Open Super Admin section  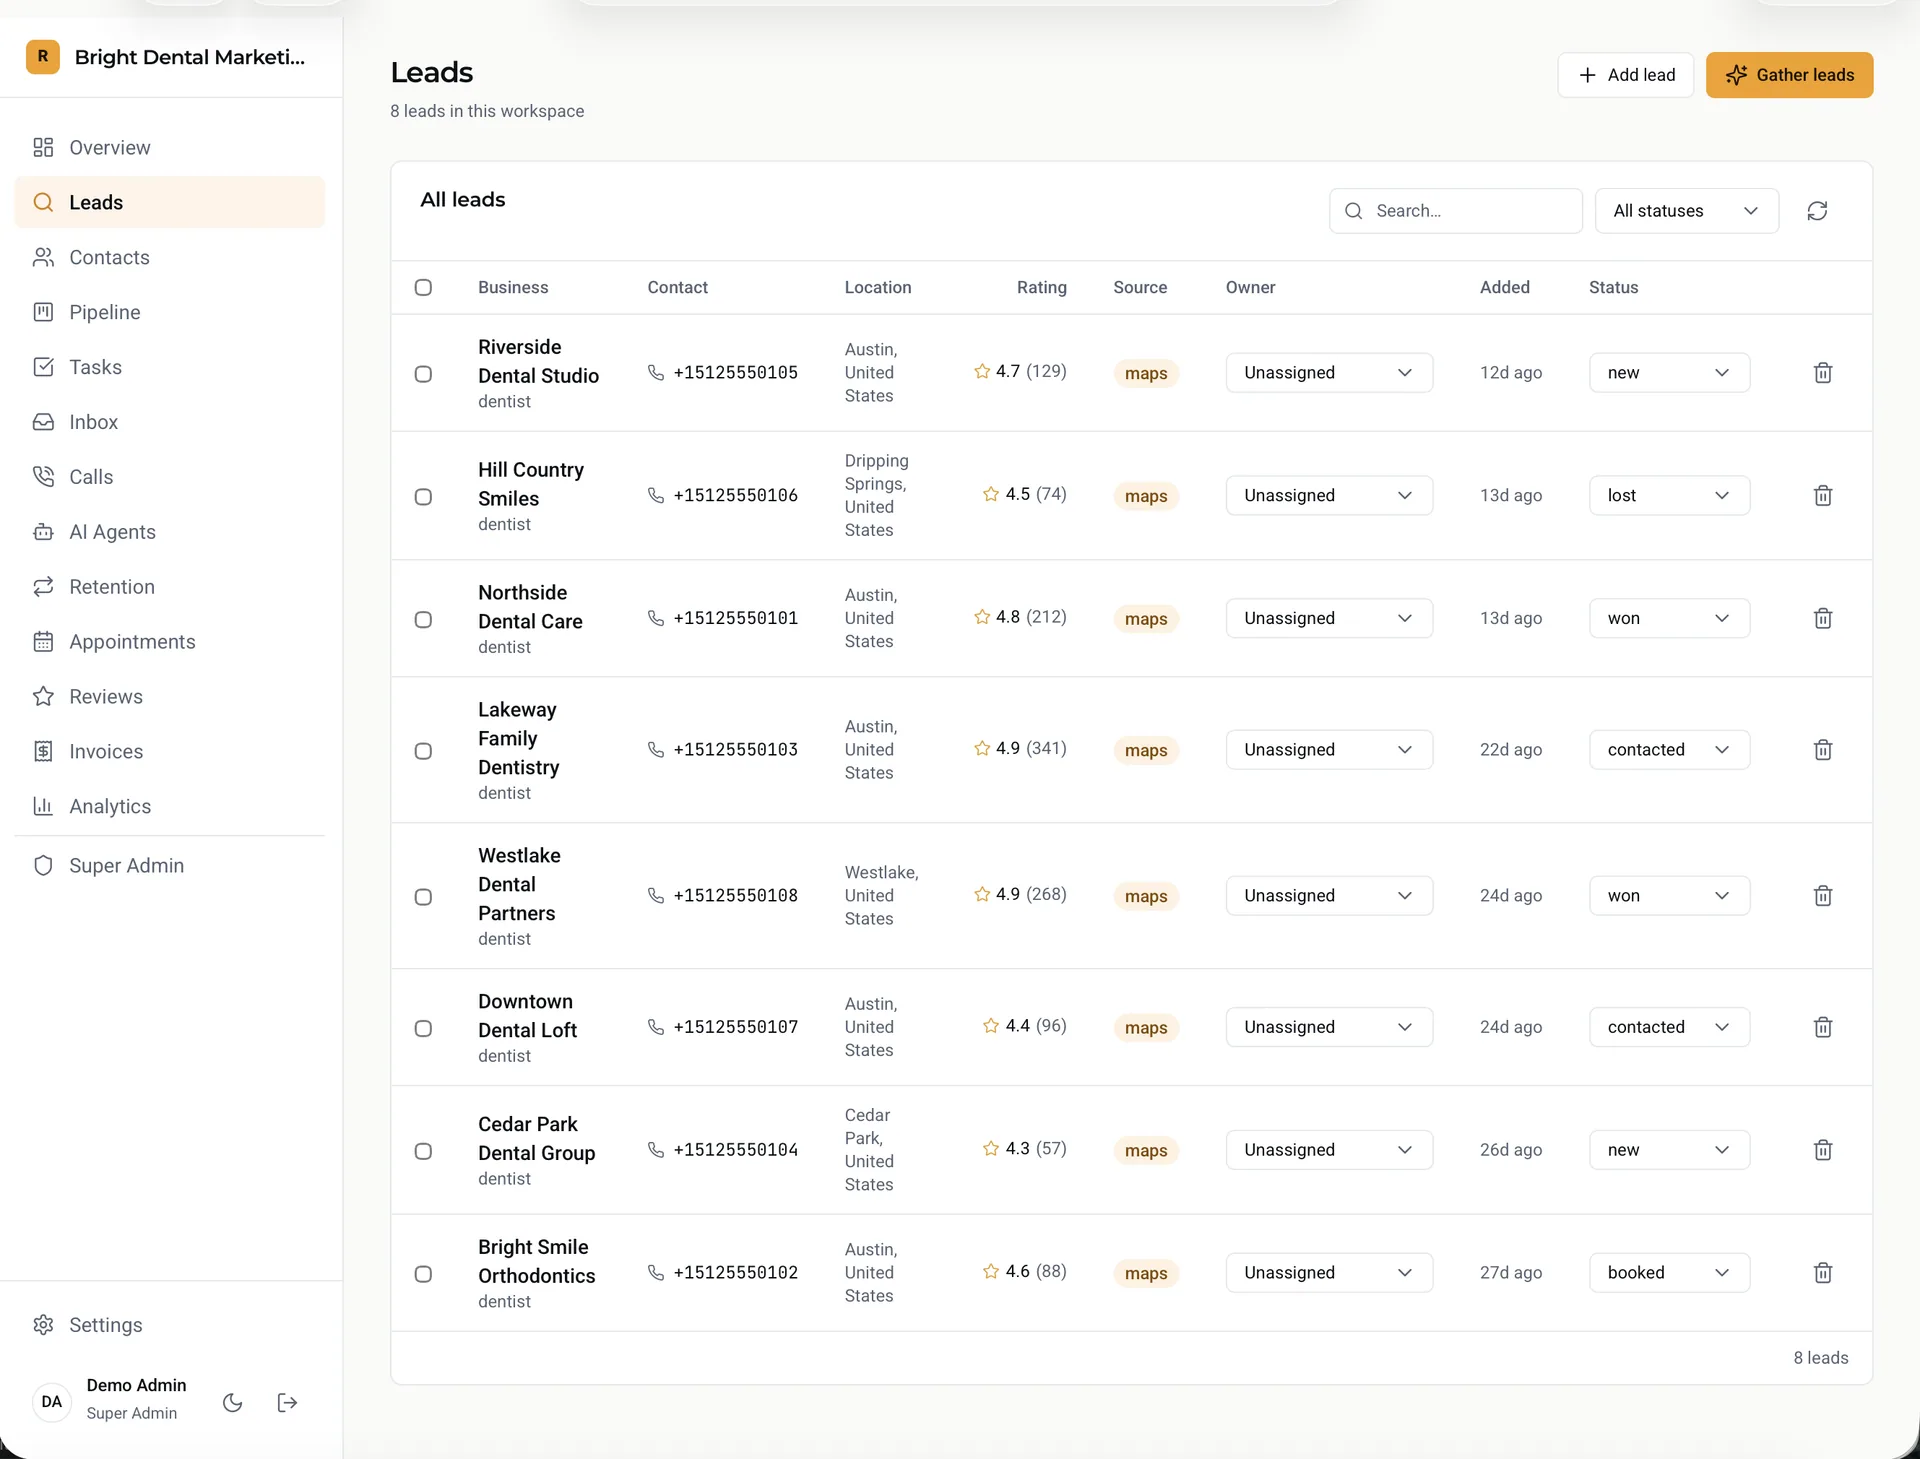coord(170,865)
